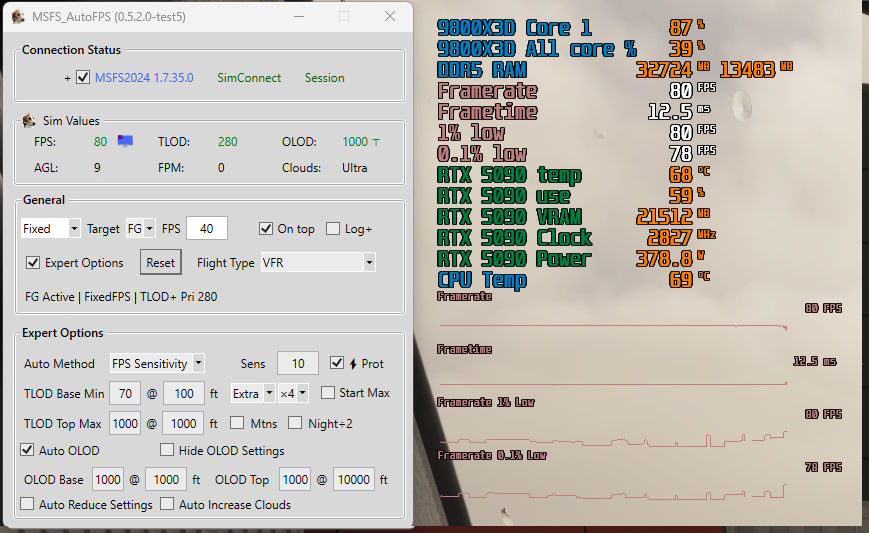Click the '9800X3D Core 1' overlay label
The height and width of the screenshot is (533, 869).
click(x=514, y=28)
